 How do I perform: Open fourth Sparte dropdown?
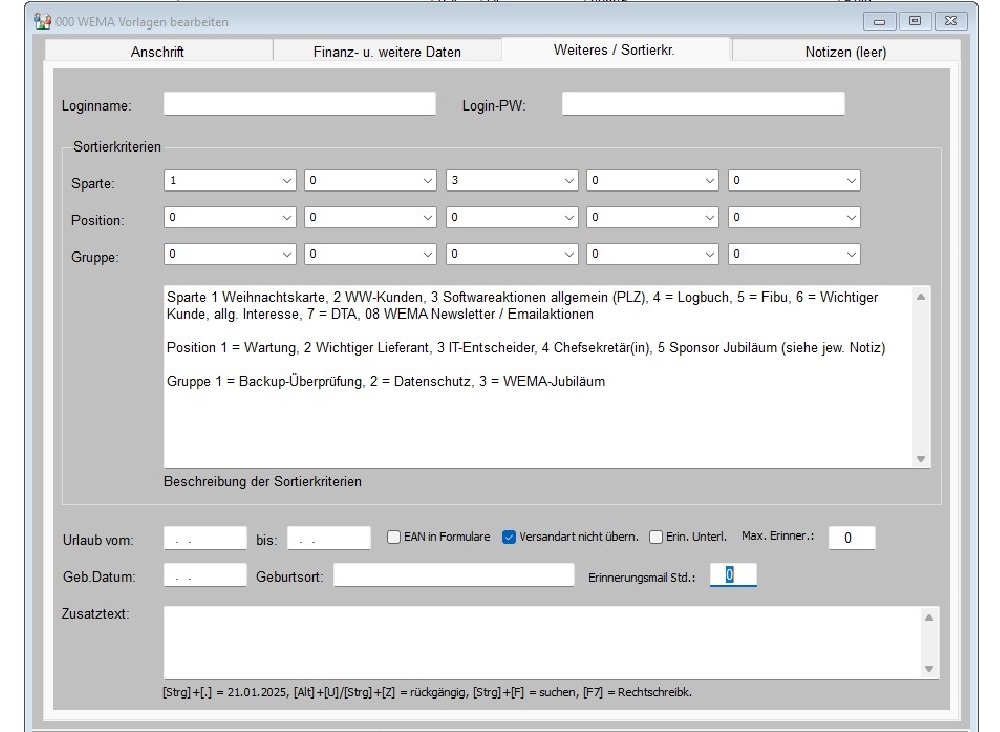(x=652, y=180)
